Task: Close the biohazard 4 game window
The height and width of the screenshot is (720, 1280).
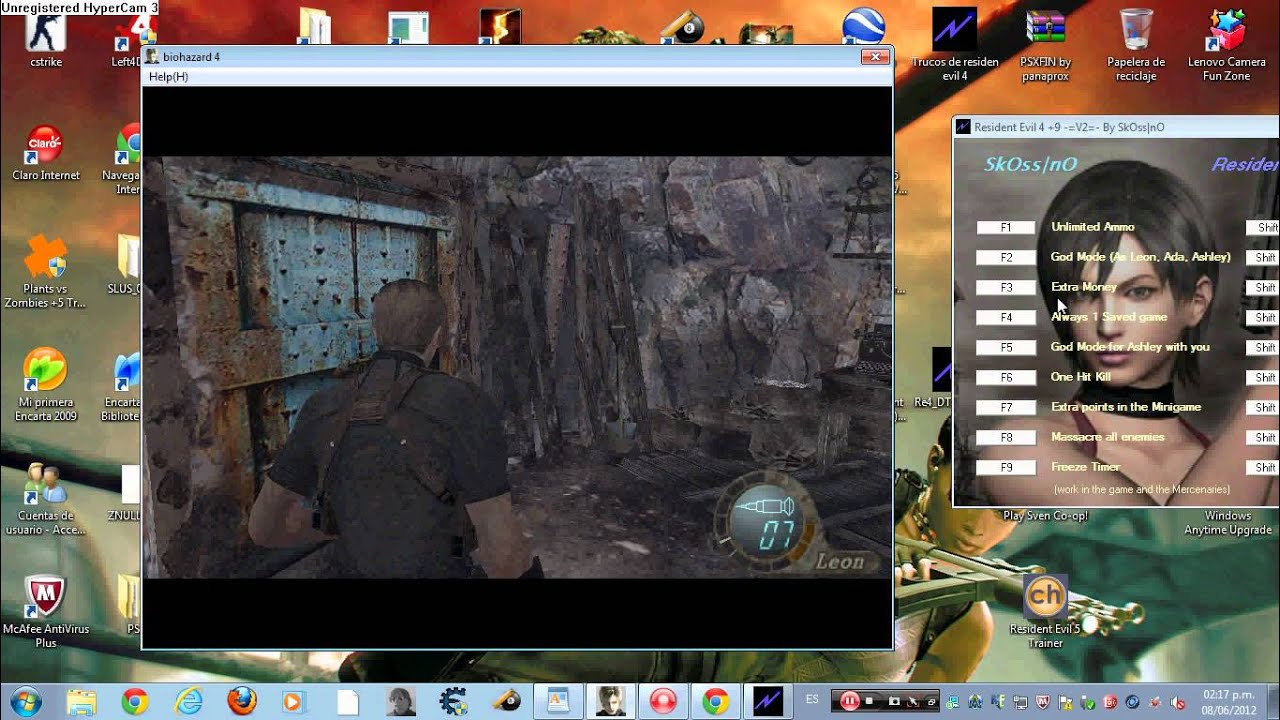Action: [875, 57]
